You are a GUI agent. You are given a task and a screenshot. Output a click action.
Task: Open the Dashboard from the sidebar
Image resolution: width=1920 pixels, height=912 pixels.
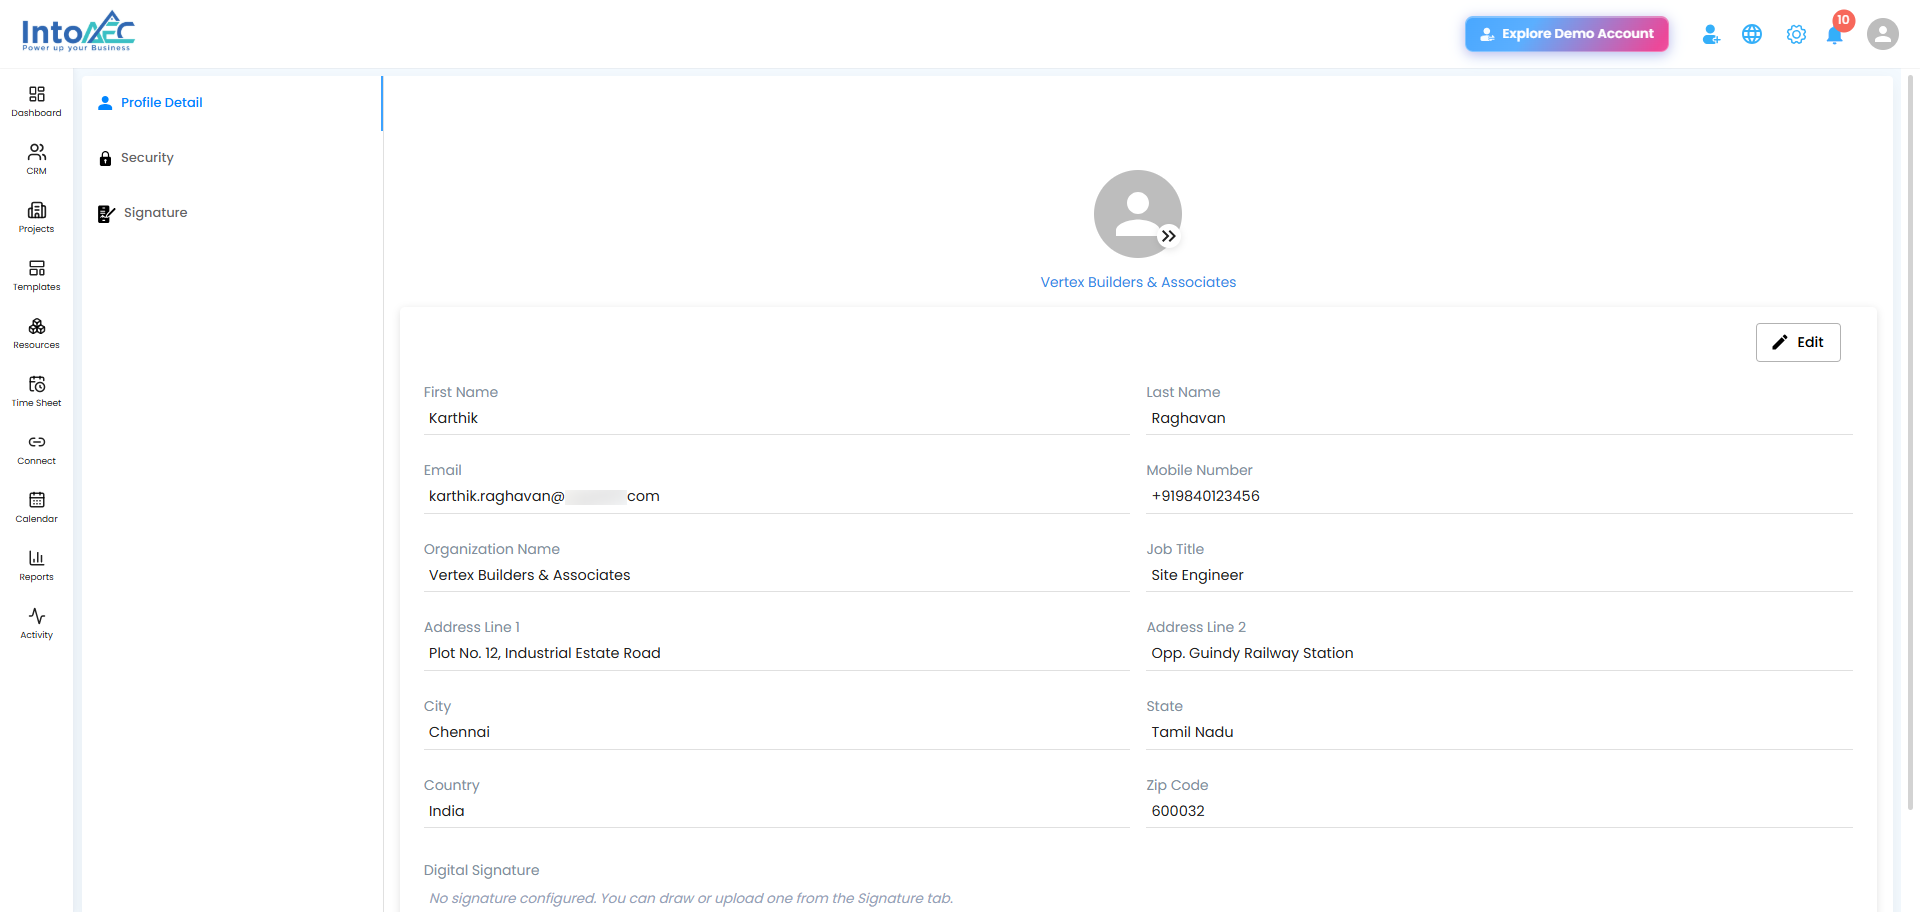(x=36, y=102)
